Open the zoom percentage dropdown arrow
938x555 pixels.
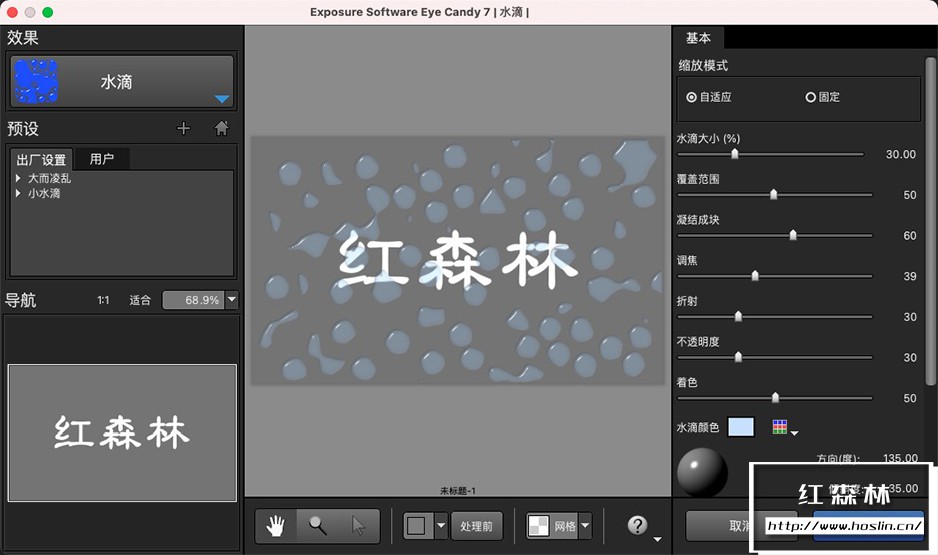coord(232,300)
